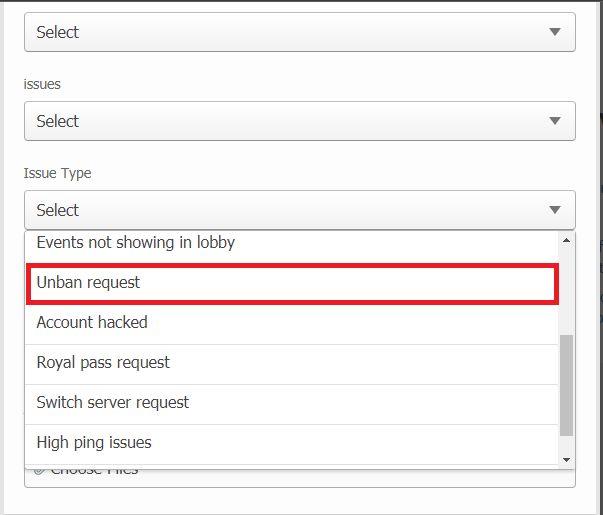Click the arrow on the Issue Type dropdown

(x=555, y=210)
